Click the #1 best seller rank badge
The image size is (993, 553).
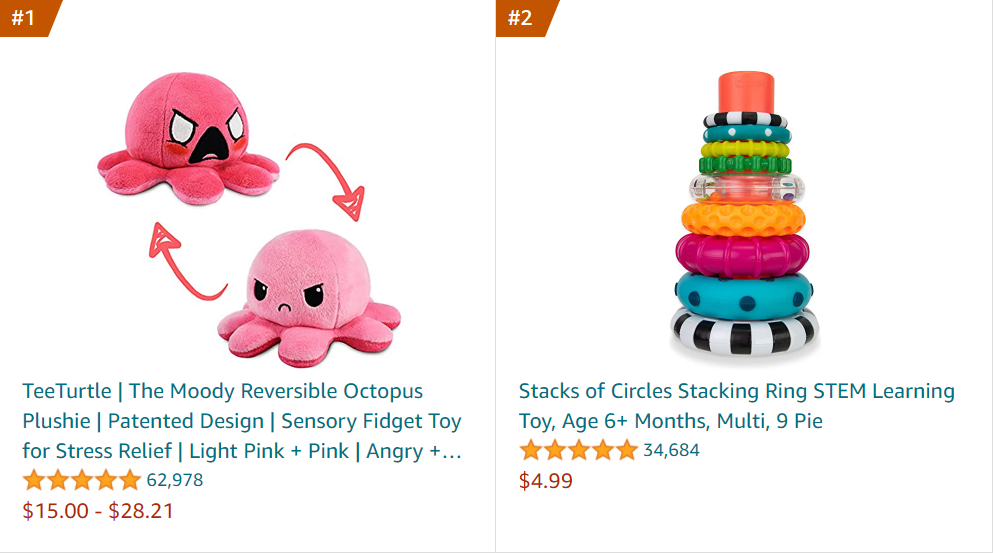click(25, 17)
